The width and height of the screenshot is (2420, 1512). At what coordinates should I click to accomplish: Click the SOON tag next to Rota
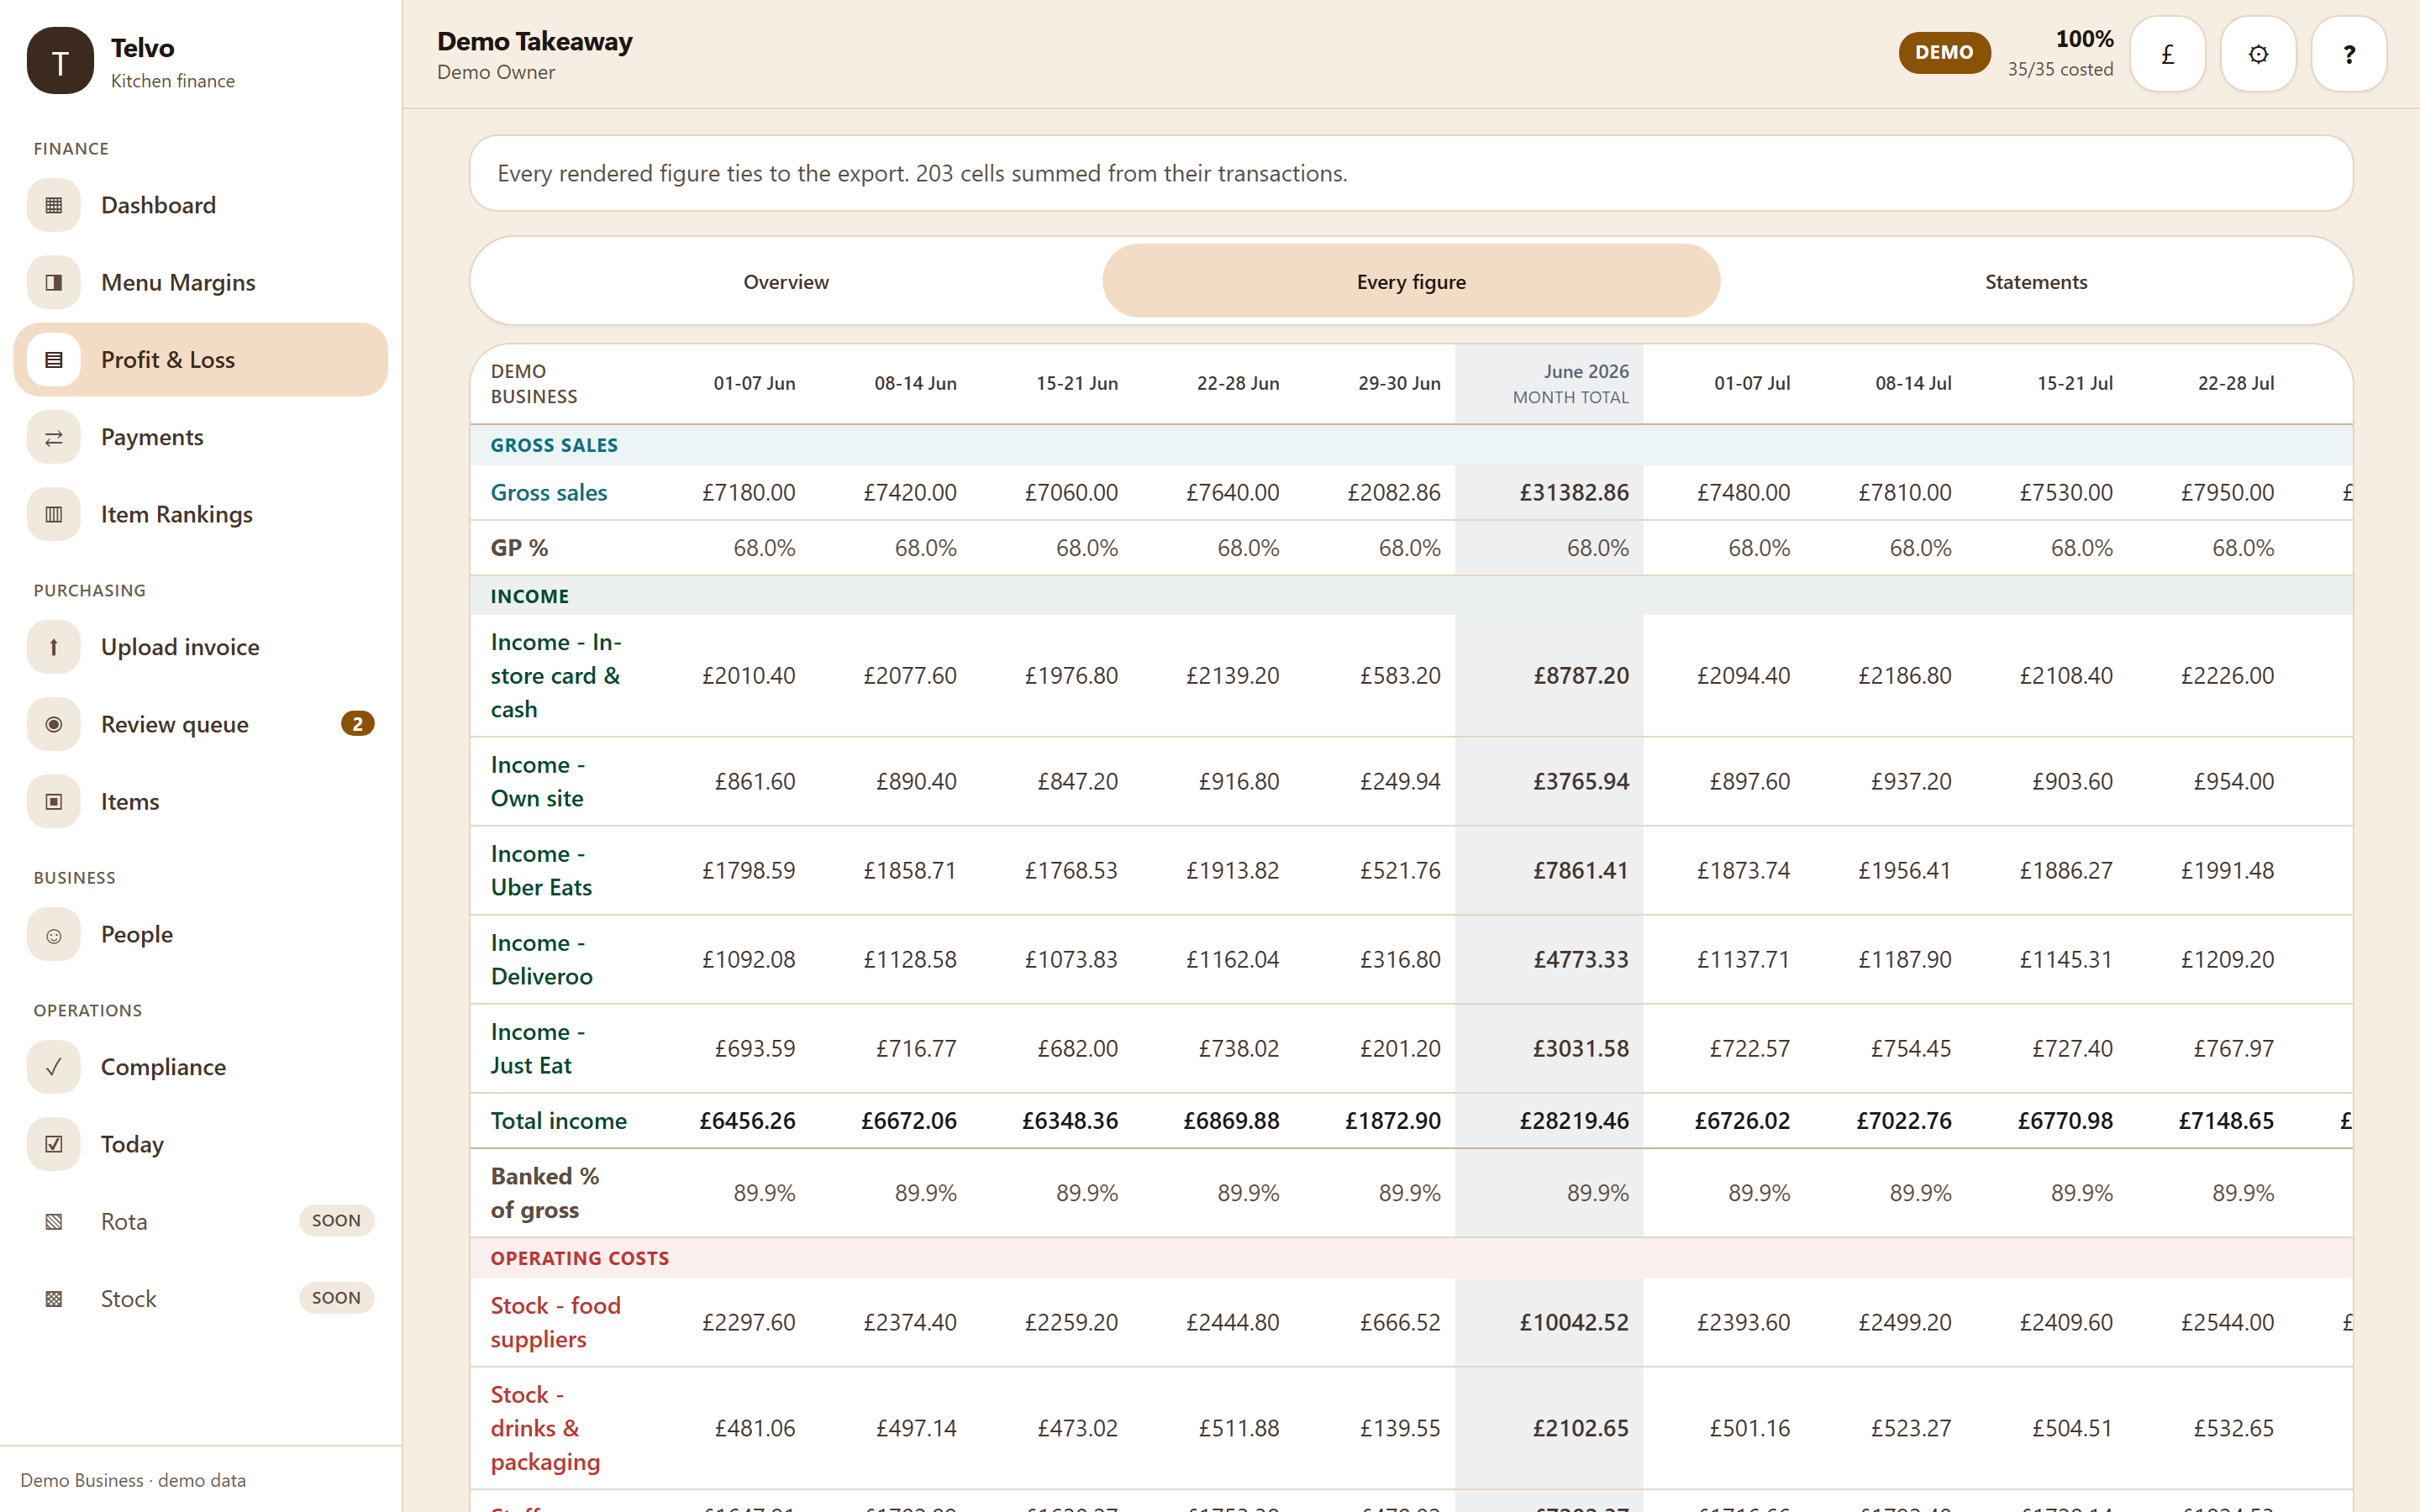[336, 1220]
